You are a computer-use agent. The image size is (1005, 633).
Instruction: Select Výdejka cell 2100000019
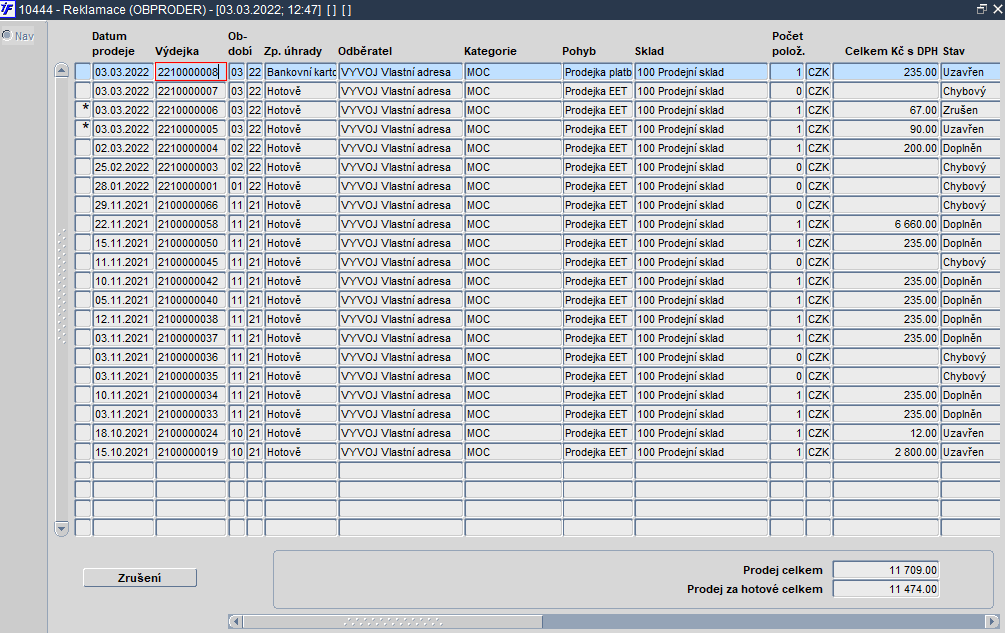pos(190,452)
